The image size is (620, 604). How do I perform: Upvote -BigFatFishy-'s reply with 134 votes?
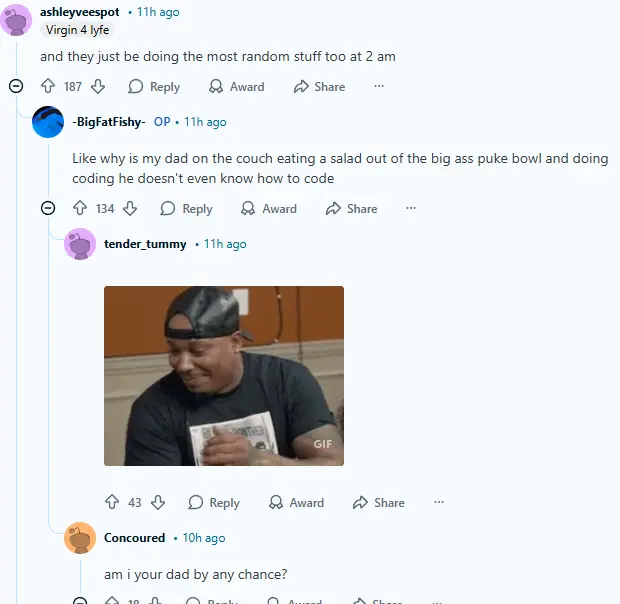point(80,209)
